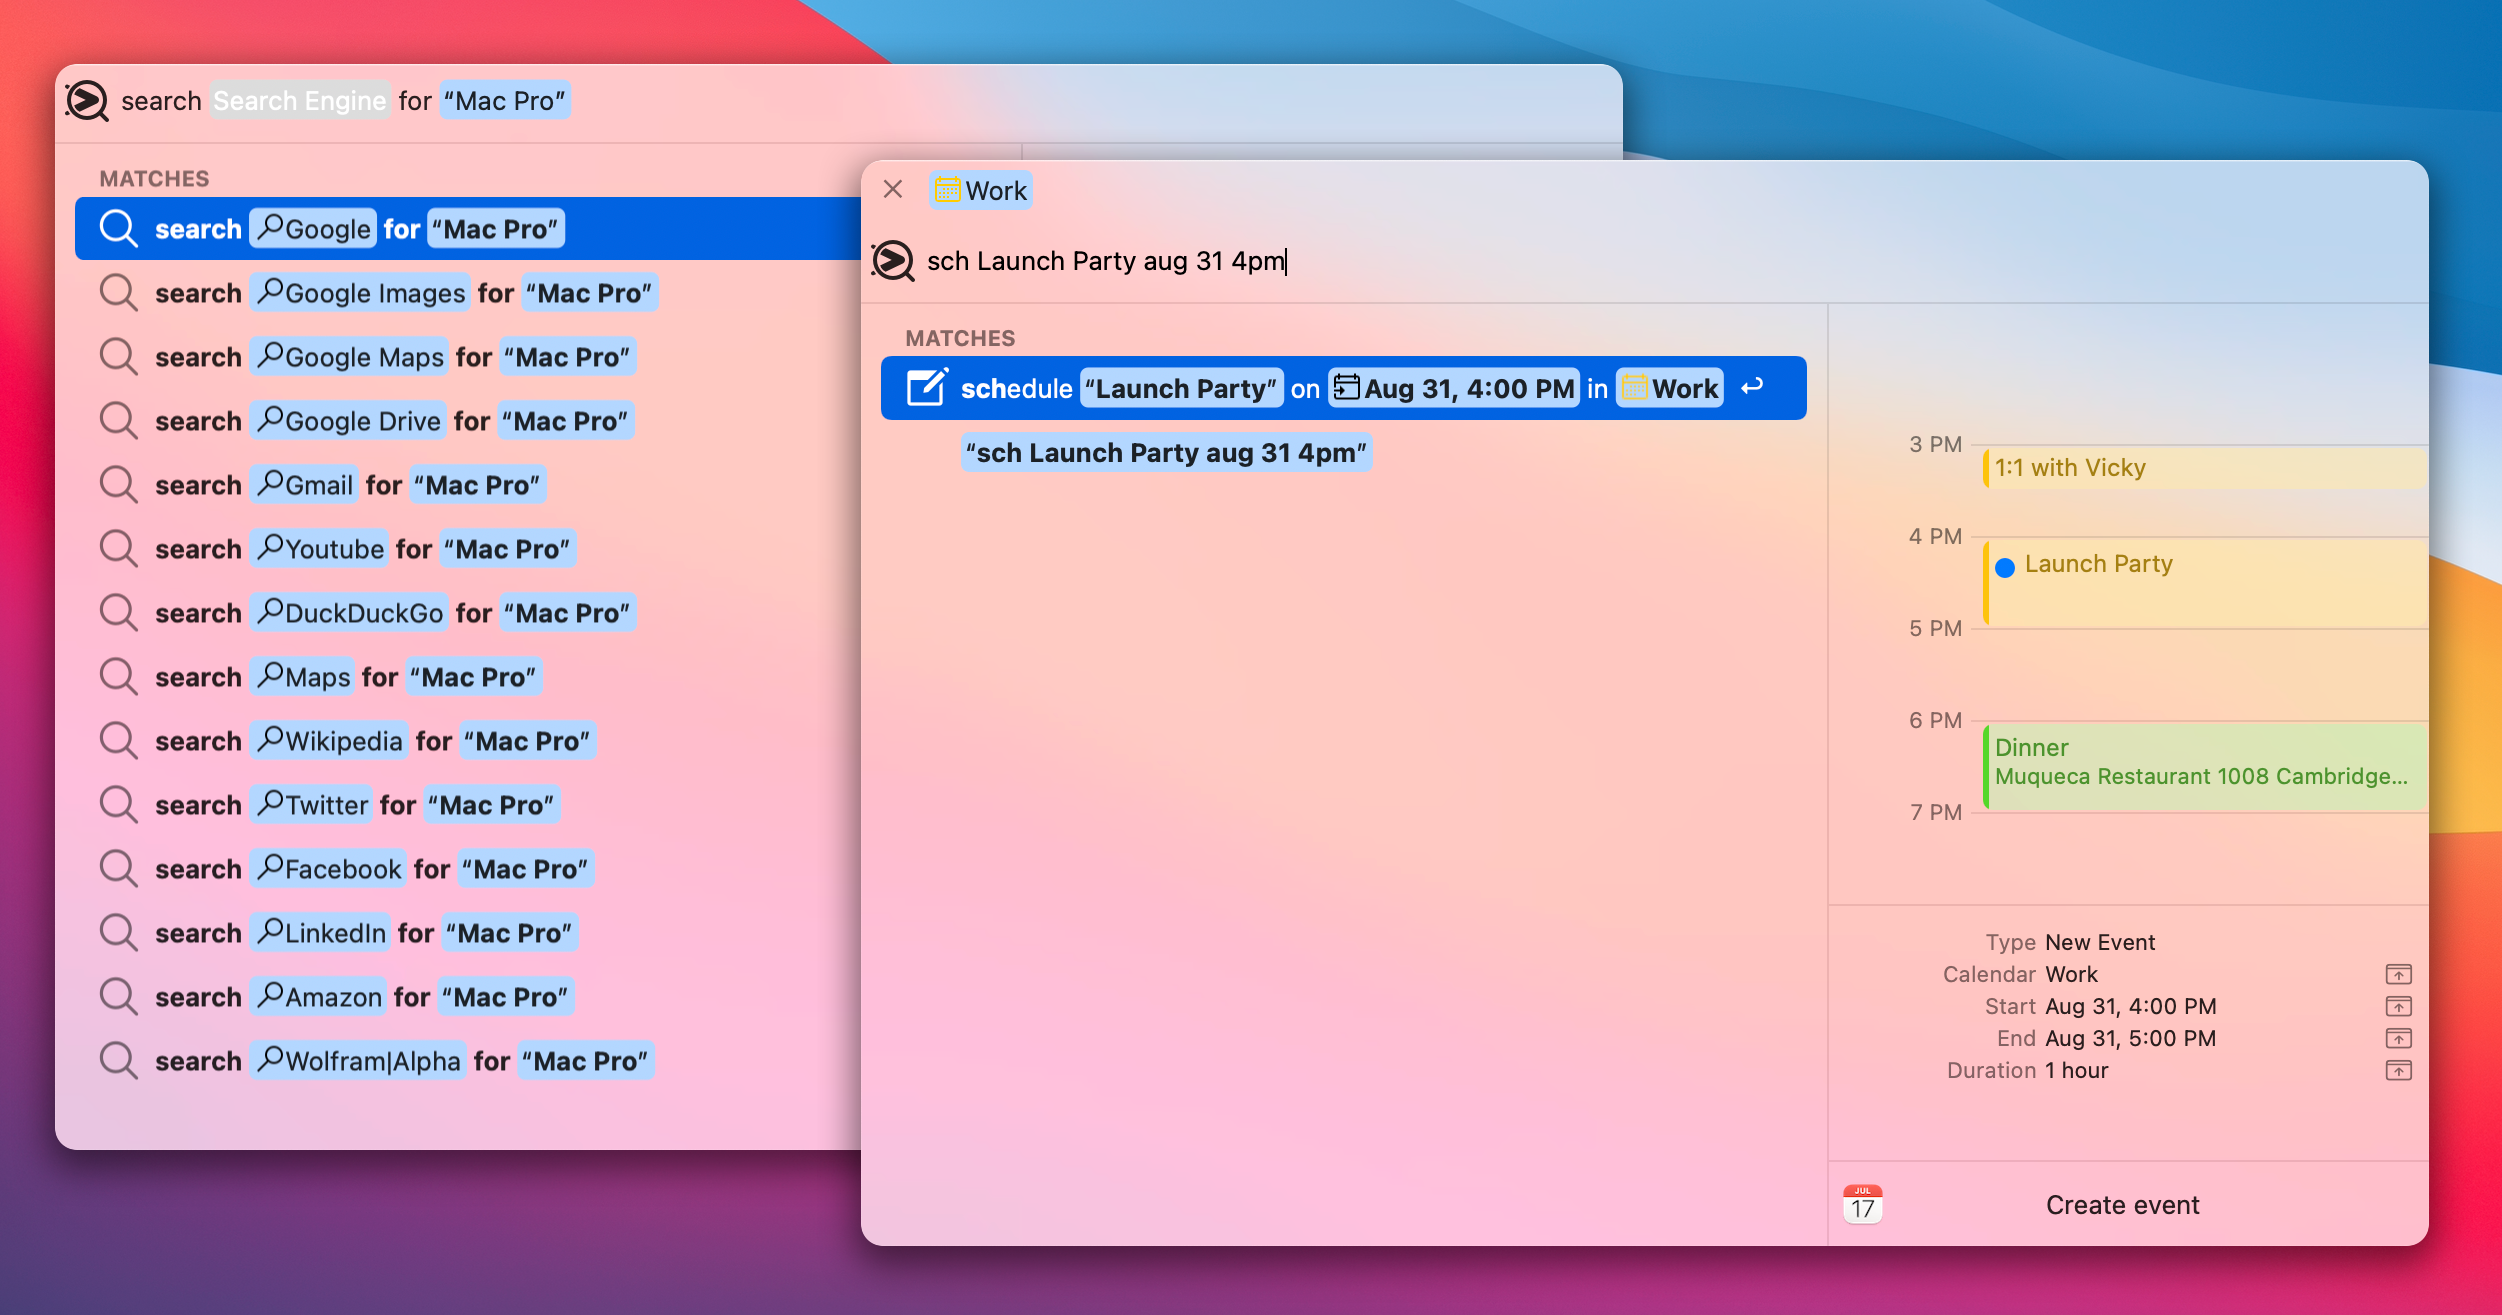This screenshot has height=1315, width=2502.
Task: Click the LaunchBar logo icon in search window
Action: 87,101
